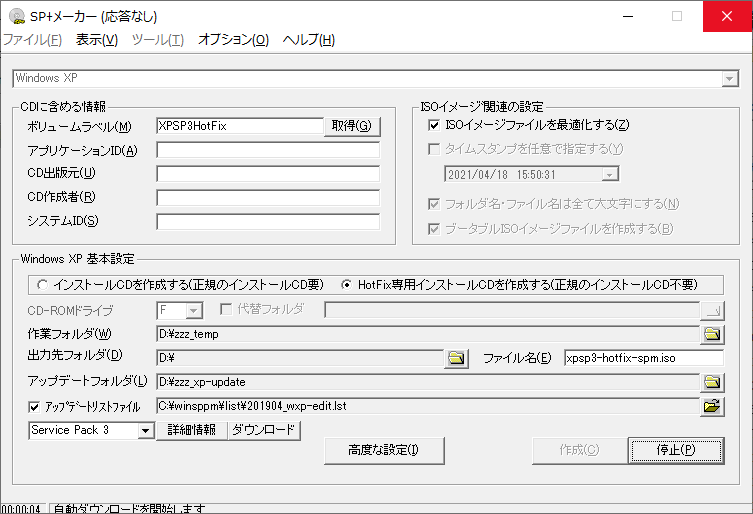Screen dimensions: 753x514
Task: Click the SP+メーカー app icon in title bar
Action: (17, 16)
